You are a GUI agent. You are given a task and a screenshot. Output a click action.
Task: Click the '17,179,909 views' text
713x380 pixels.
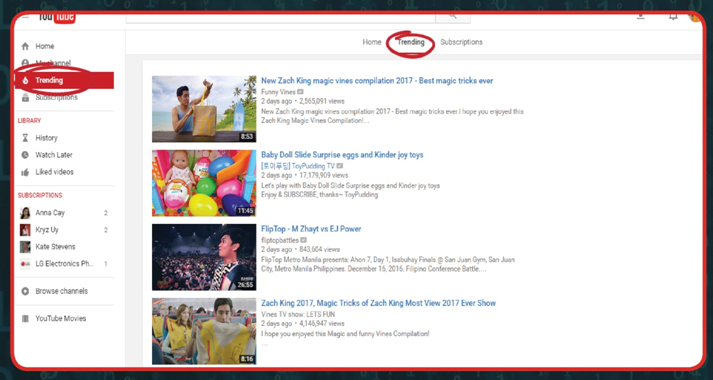324,175
